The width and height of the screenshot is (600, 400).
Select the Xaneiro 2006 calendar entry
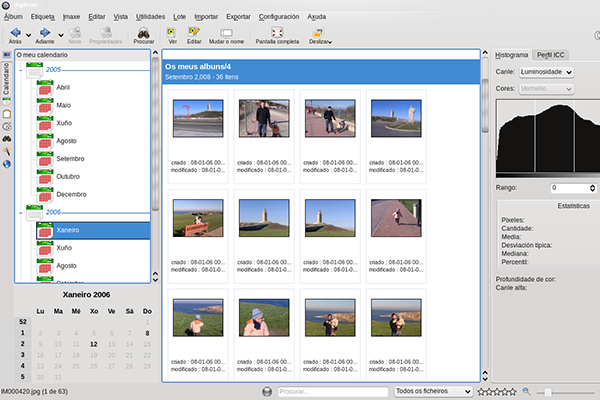[68, 230]
